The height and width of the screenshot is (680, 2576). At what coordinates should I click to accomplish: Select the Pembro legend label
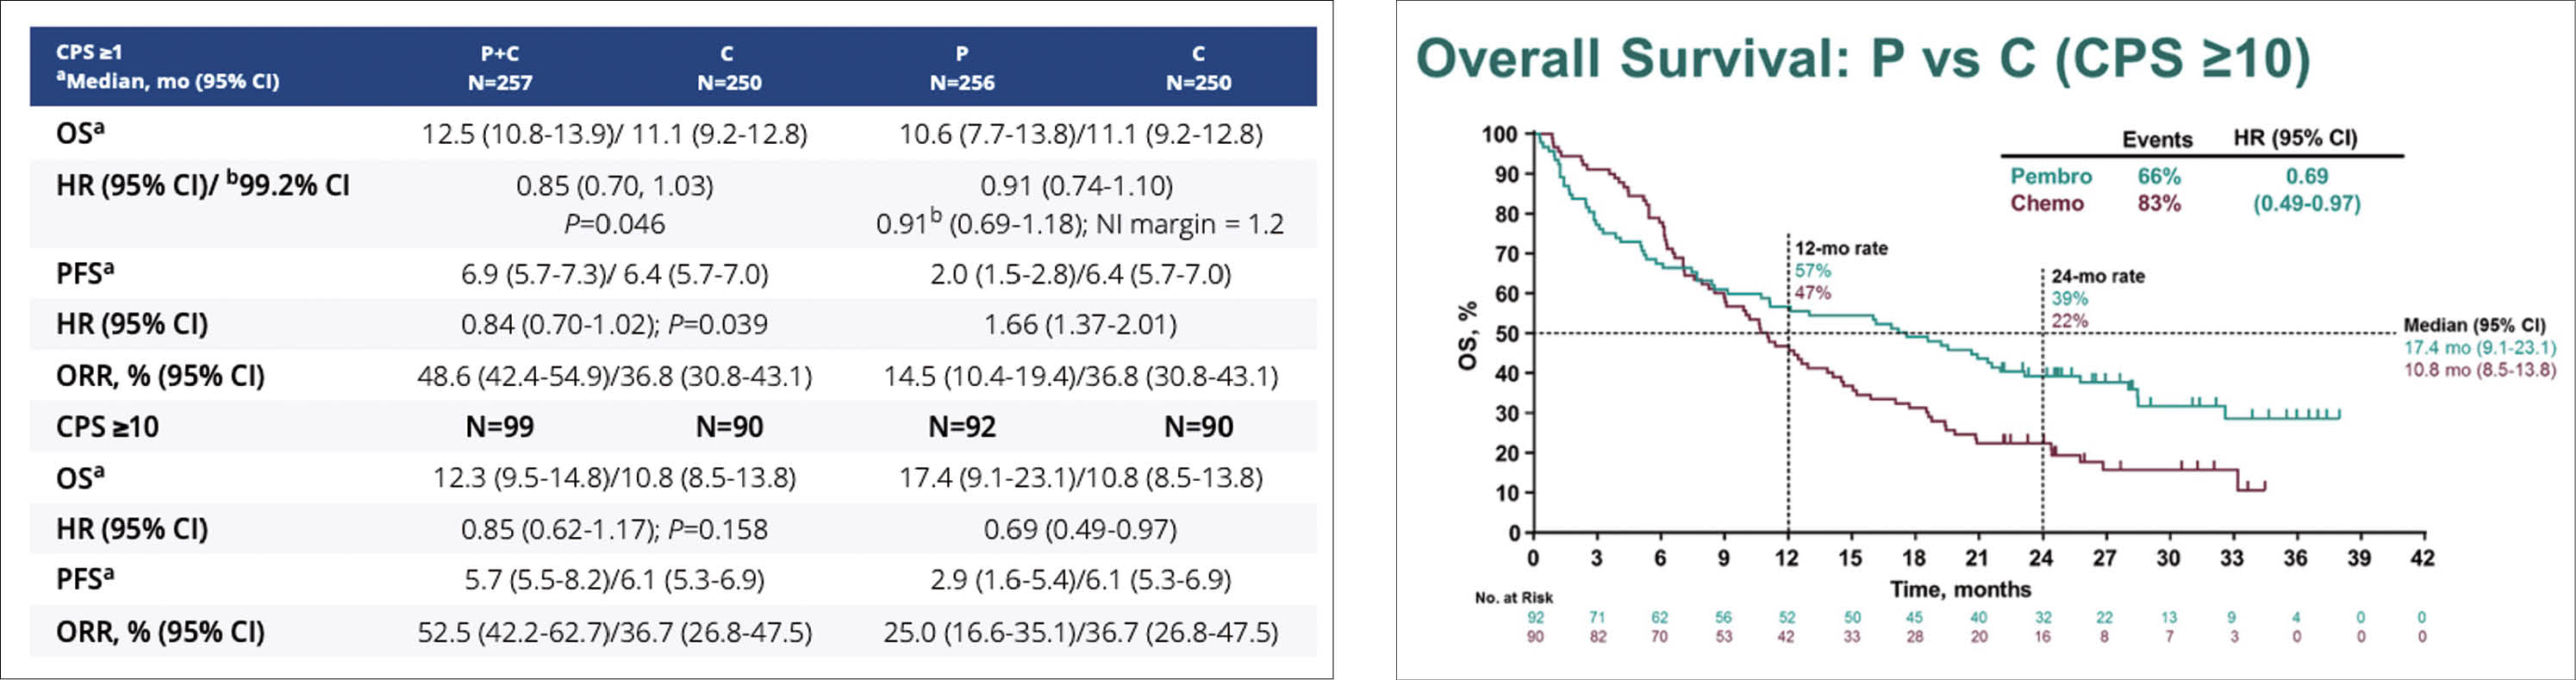click(2050, 176)
